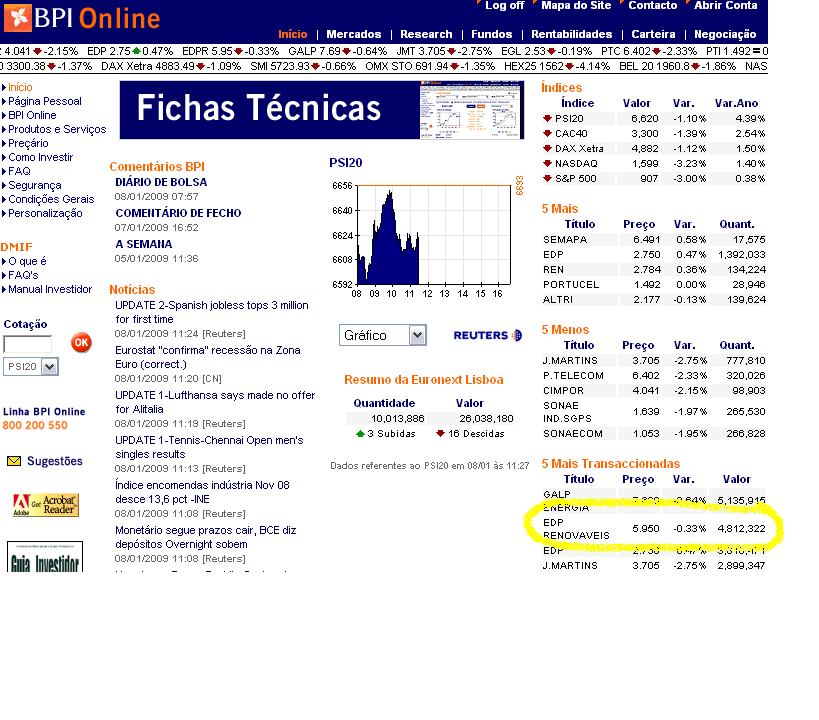Click P.TELECOM in 5 Menos table
Viewport: 819px width, 720px height.
574,376
